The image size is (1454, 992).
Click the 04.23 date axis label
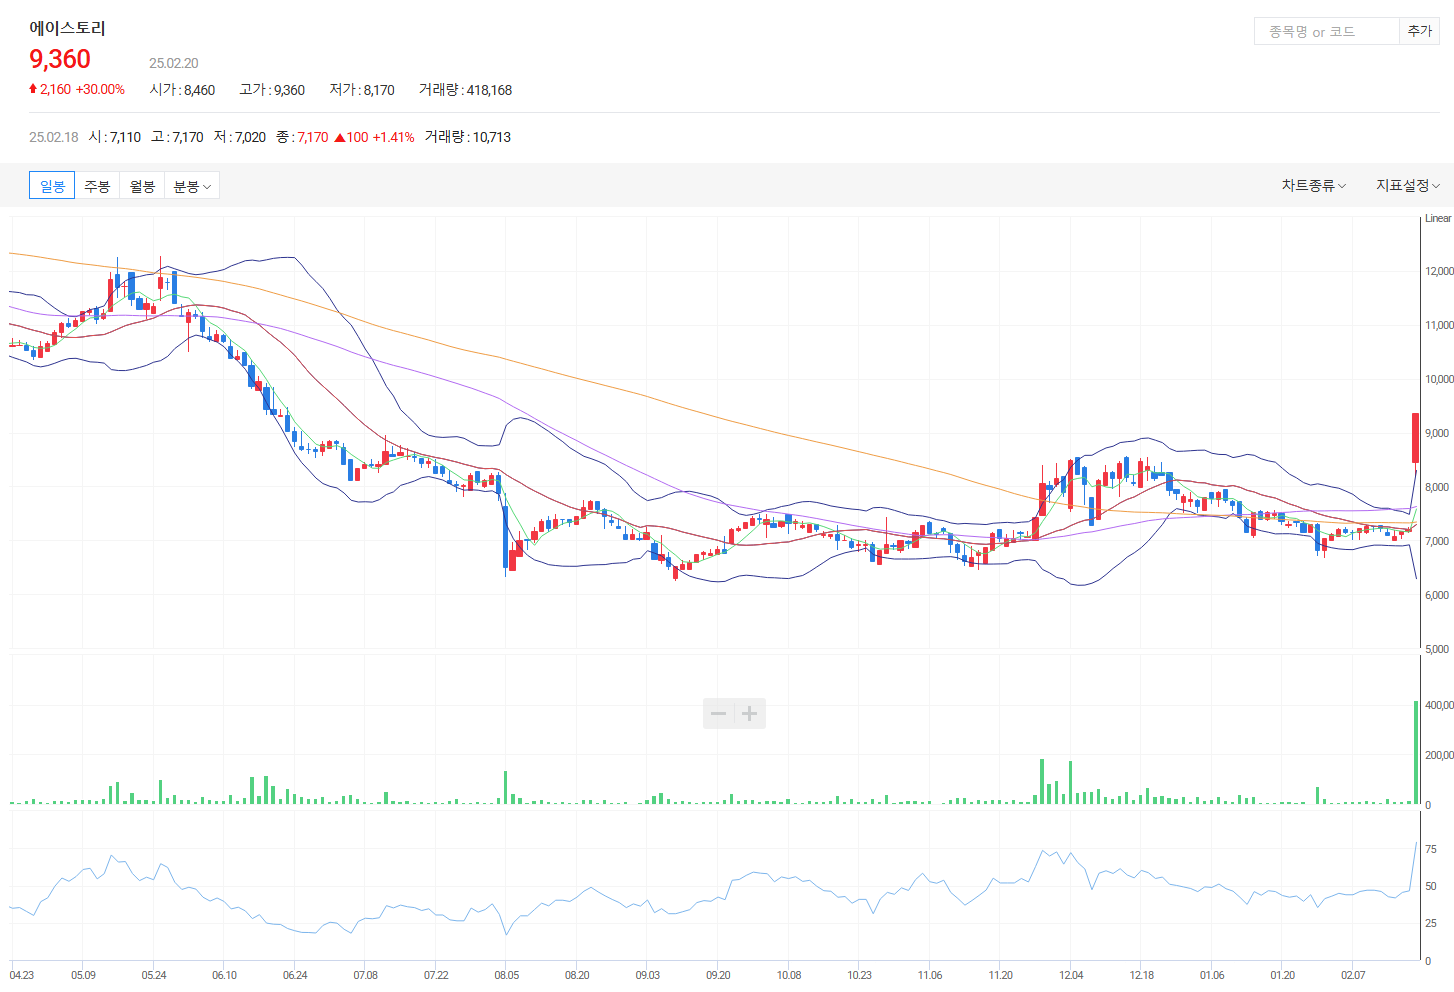click(22, 975)
